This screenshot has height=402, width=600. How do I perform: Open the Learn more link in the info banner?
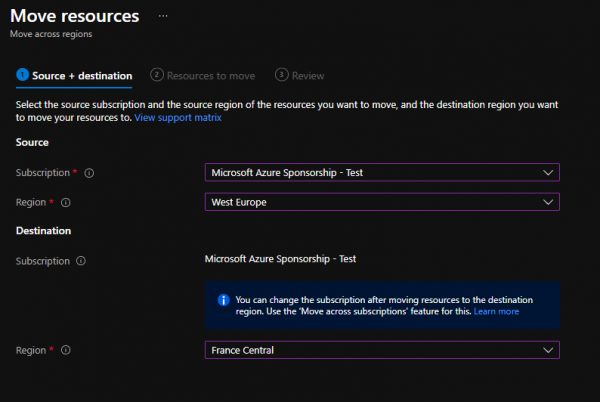[x=496, y=311]
